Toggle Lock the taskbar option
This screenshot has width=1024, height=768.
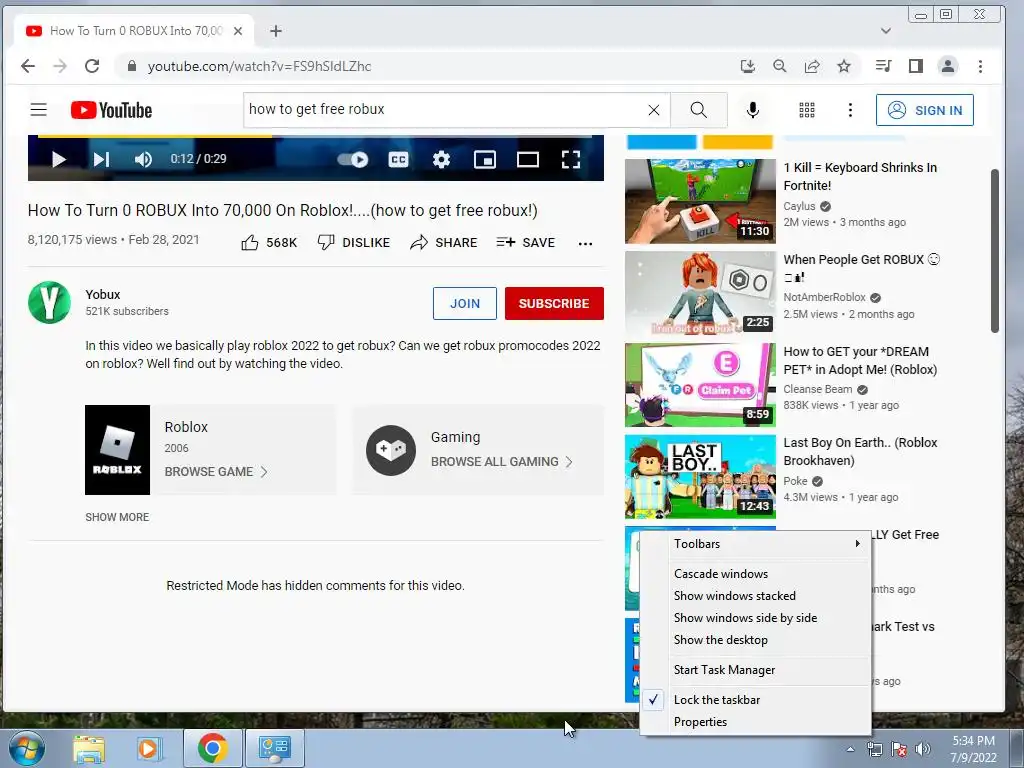click(x=756, y=700)
